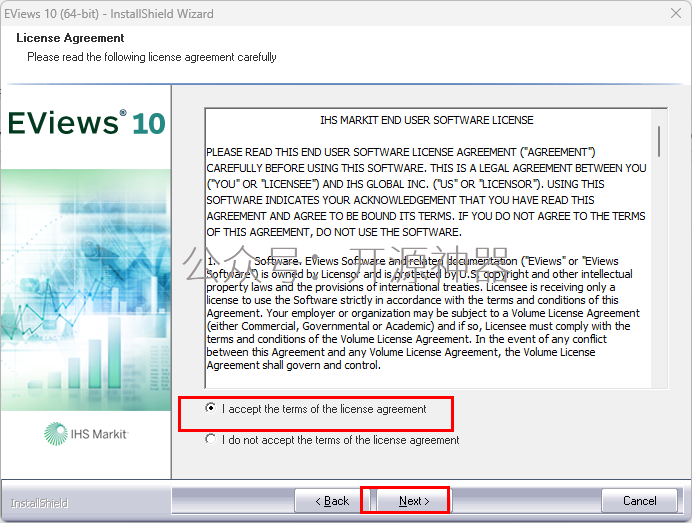The width and height of the screenshot is (692, 523).
Task: Click the line "OF THIS AGREEMENT, DO NOT USE THE SOFTWARE."
Action: 334,232
